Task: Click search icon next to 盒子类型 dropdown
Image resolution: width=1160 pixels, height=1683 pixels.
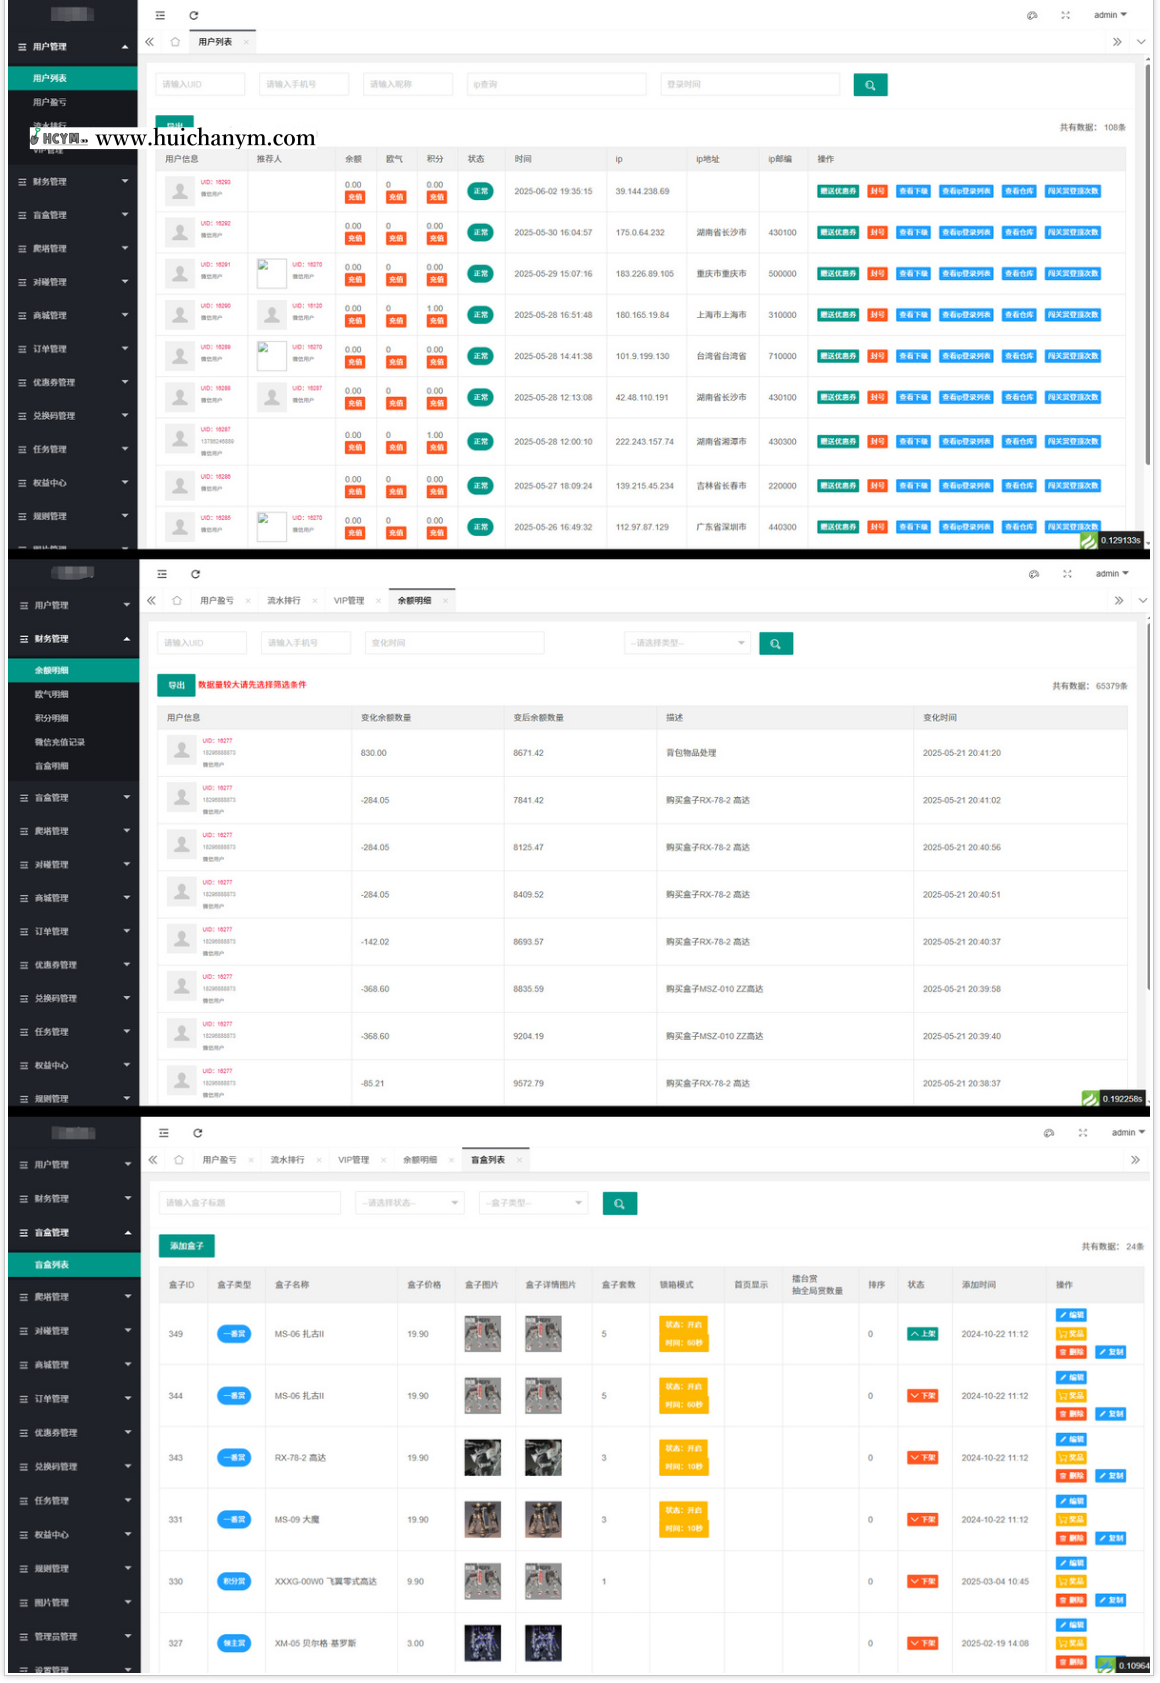Action: pos(619,1204)
